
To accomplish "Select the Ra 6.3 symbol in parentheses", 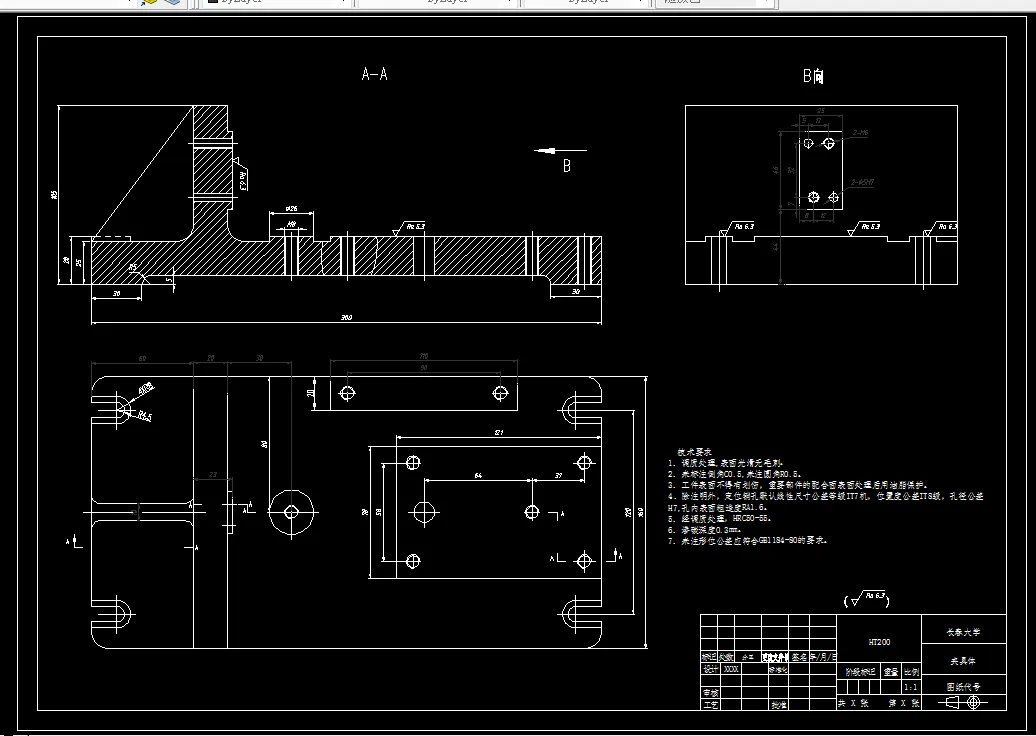I will (867, 599).
